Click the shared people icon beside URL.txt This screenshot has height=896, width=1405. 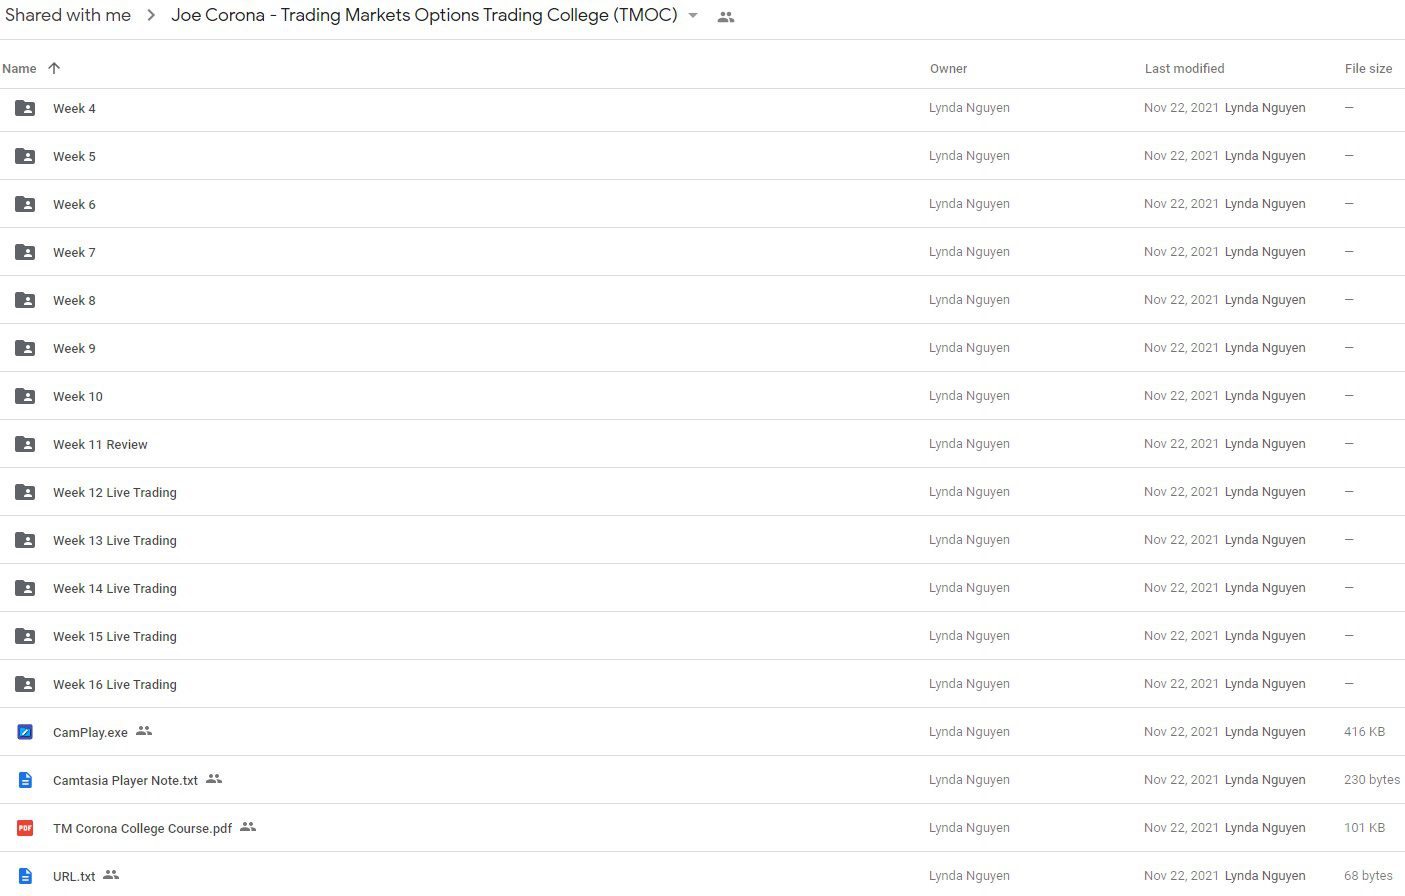(111, 875)
